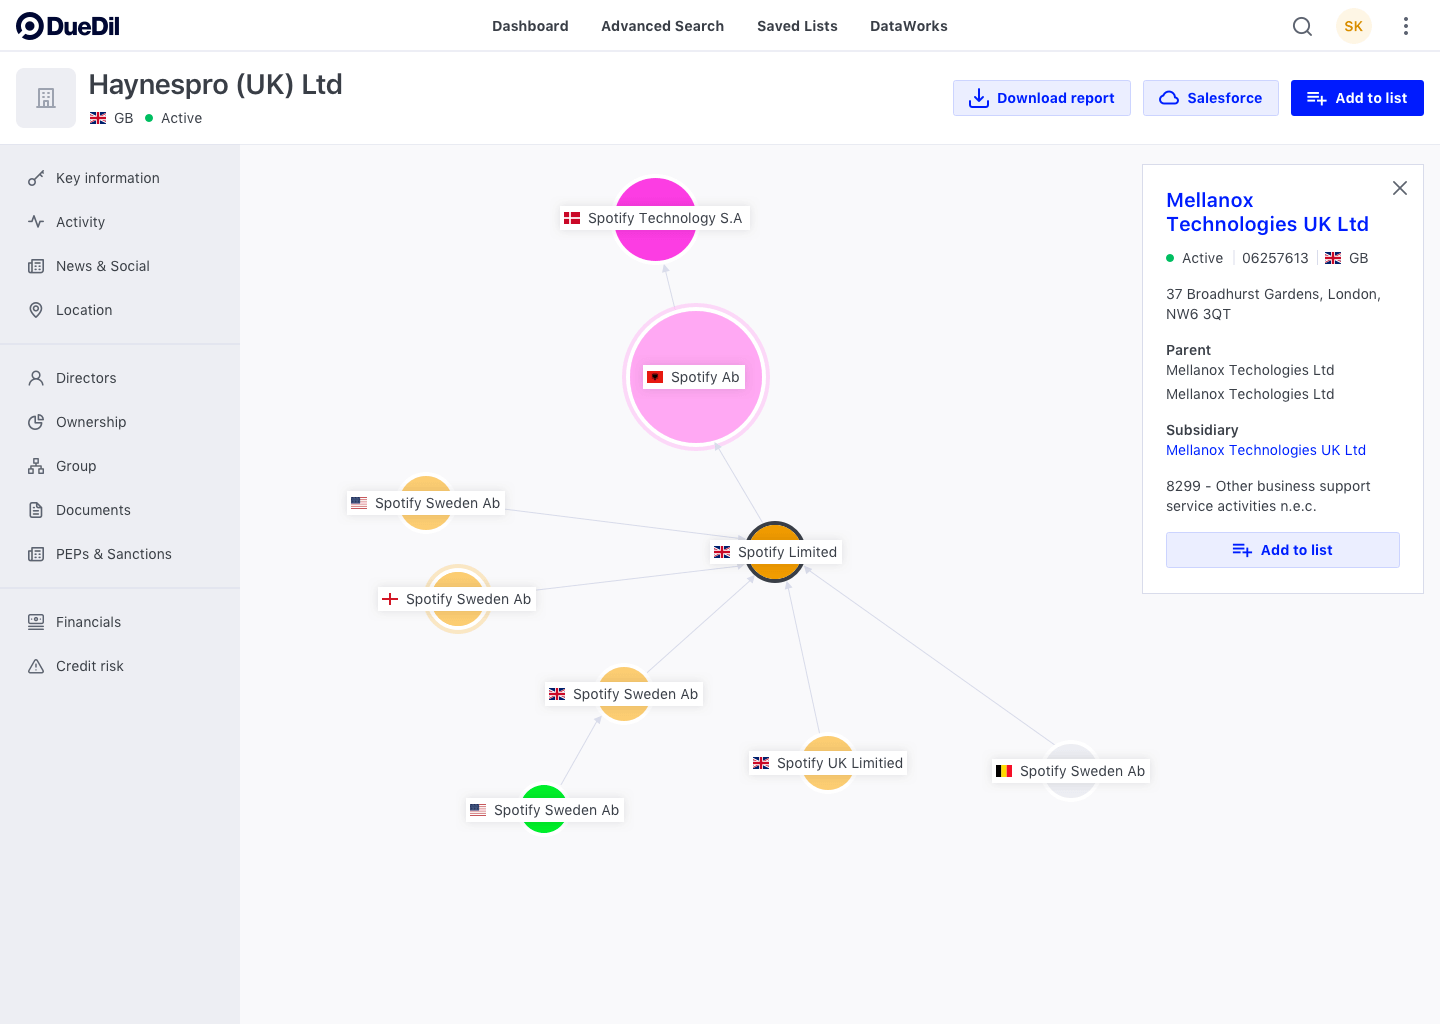The height and width of the screenshot is (1024, 1440).
Task: Open Saved Lists in top navigation
Action: click(797, 26)
